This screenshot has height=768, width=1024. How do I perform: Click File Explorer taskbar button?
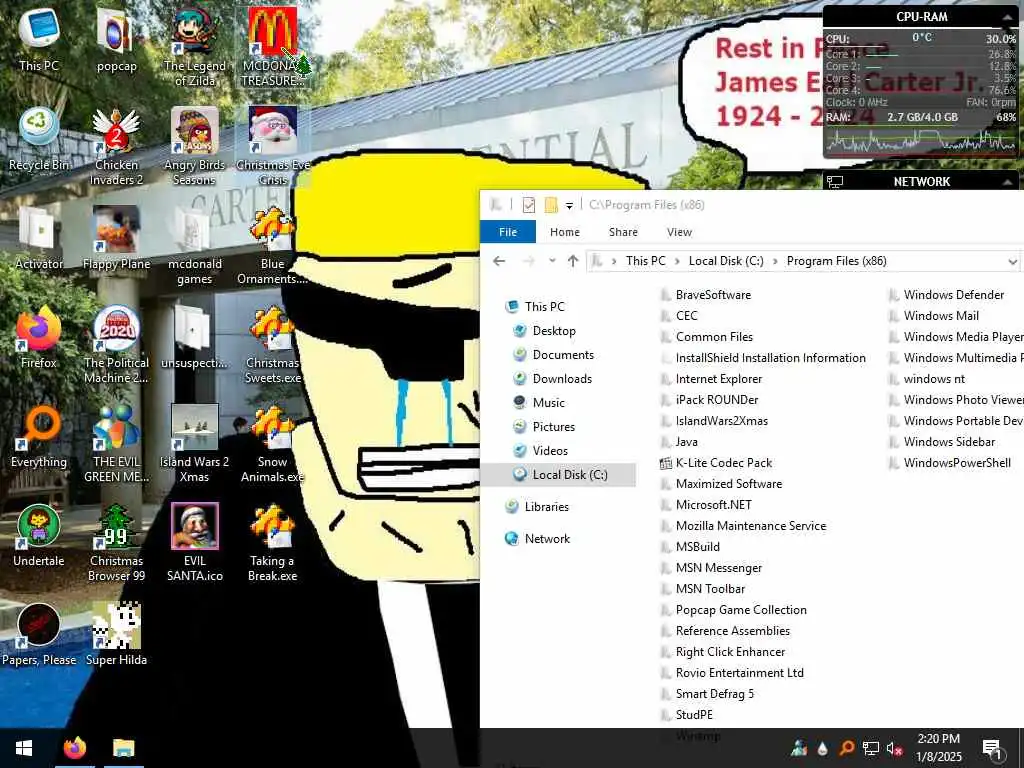tap(123, 748)
